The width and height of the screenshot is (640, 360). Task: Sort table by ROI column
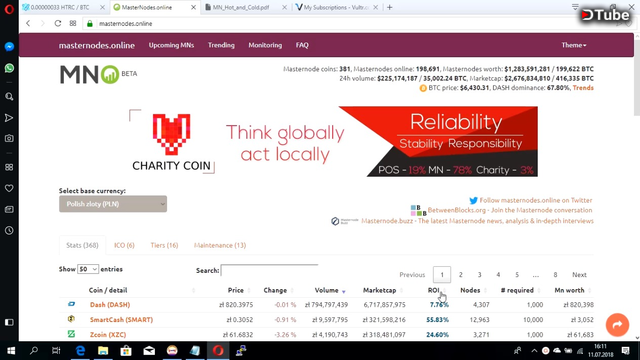[x=433, y=290]
